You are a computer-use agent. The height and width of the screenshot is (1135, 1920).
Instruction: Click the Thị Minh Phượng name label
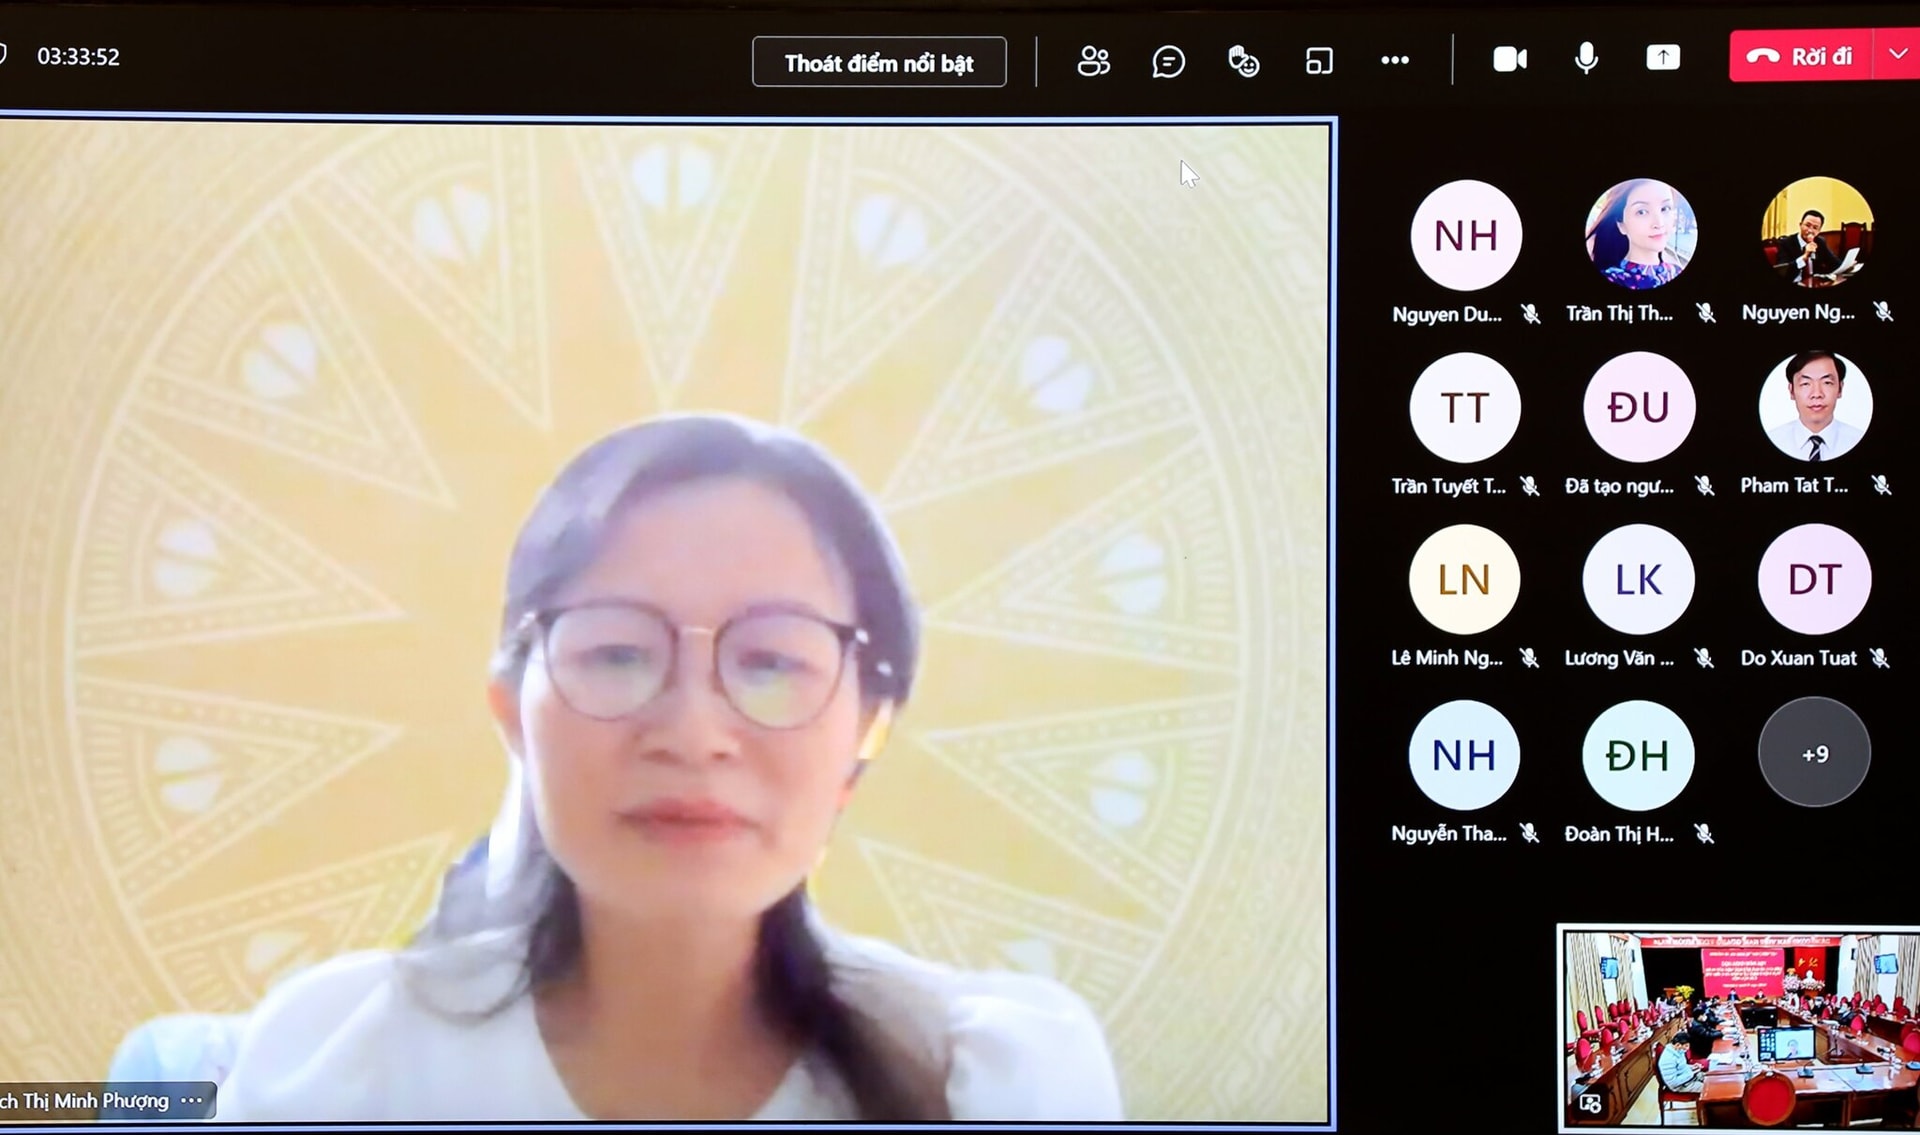pyautogui.click(x=84, y=1101)
